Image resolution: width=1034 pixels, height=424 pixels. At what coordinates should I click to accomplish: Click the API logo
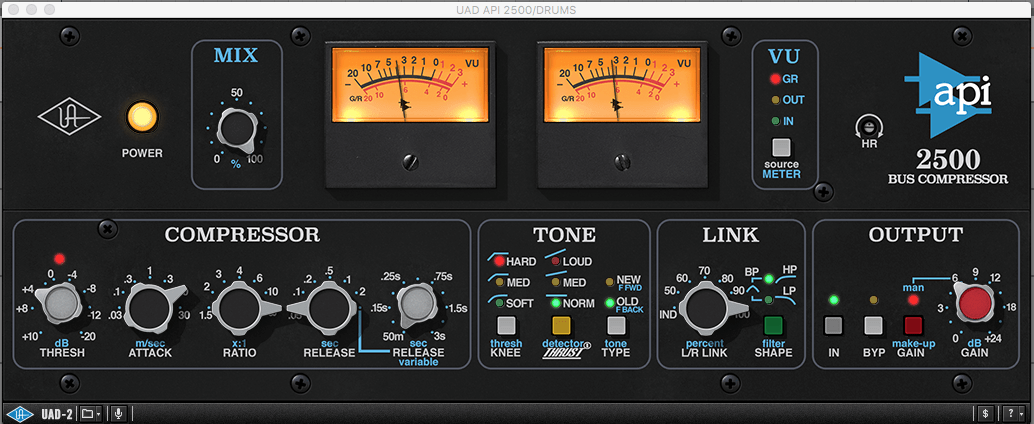point(949,96)
